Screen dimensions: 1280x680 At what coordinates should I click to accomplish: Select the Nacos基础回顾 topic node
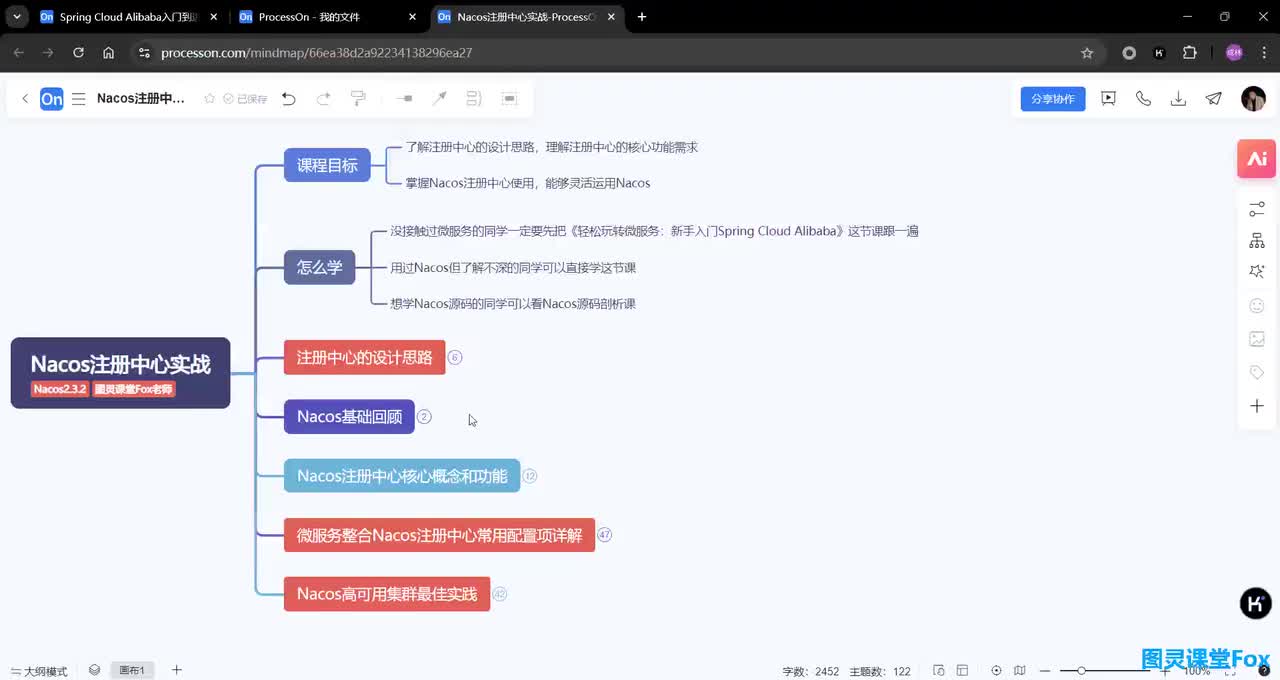click(x=349, y=416)
